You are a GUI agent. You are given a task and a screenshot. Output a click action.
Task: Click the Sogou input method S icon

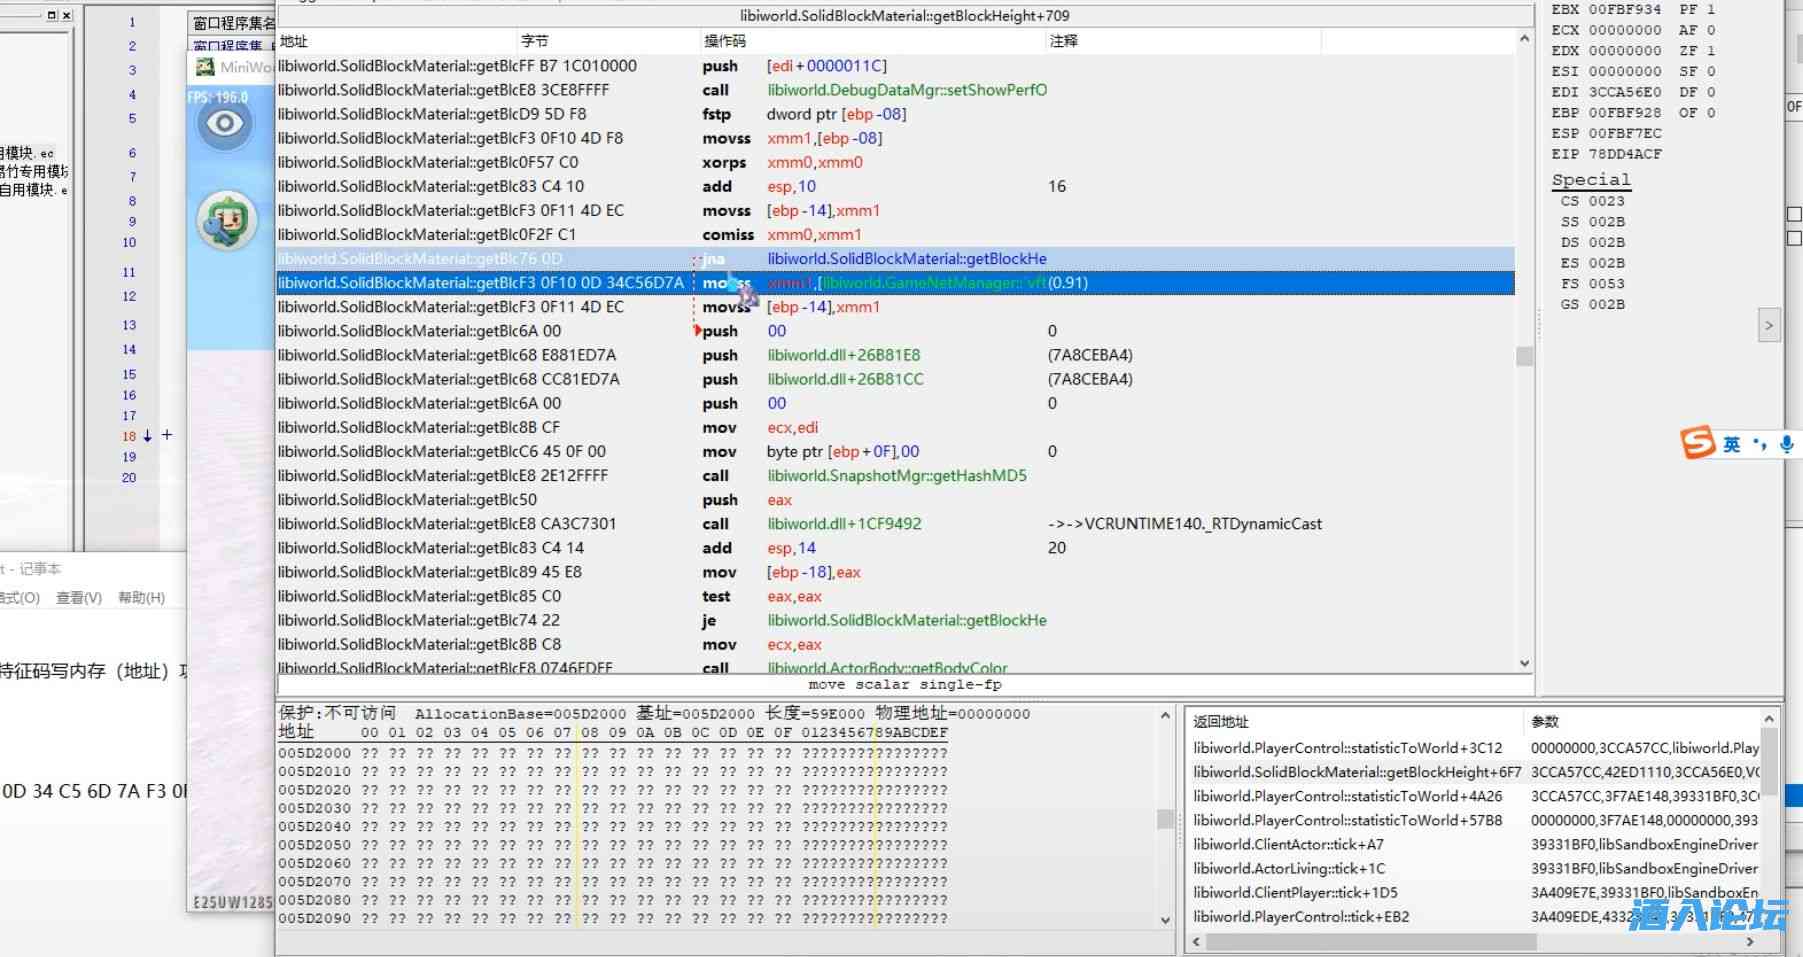tap(1697, 443)
